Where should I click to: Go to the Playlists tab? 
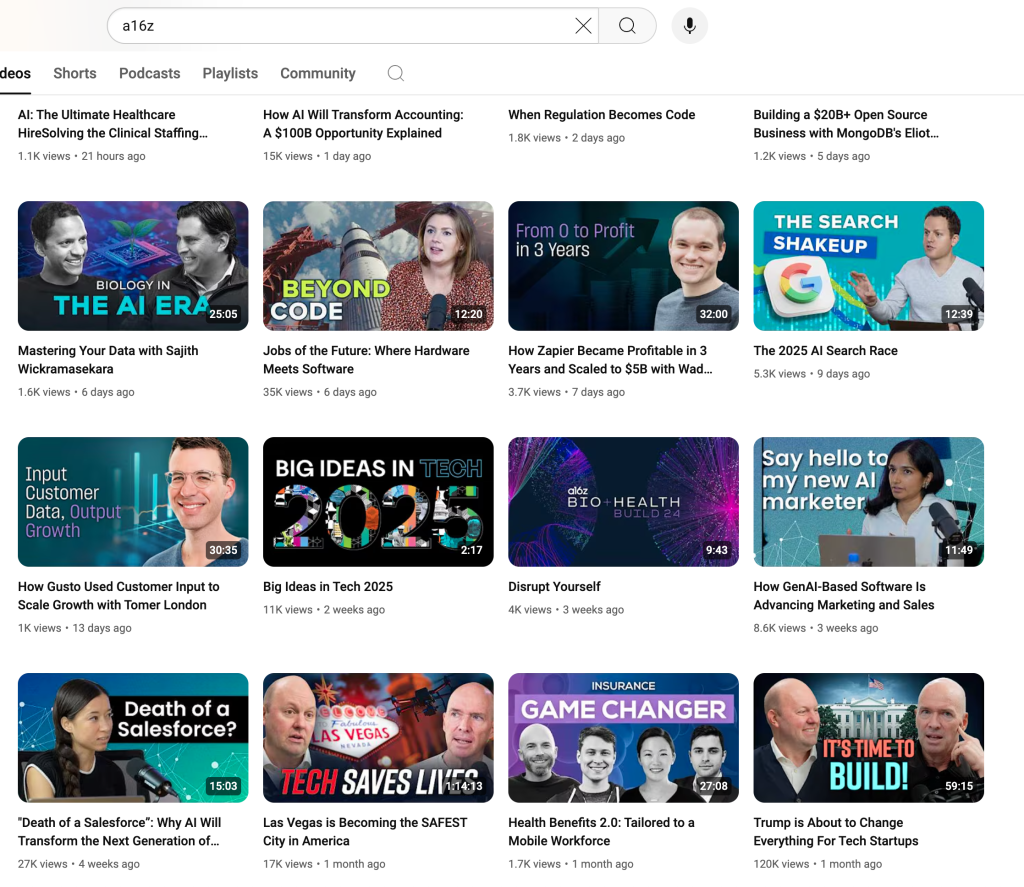(230, 73)
